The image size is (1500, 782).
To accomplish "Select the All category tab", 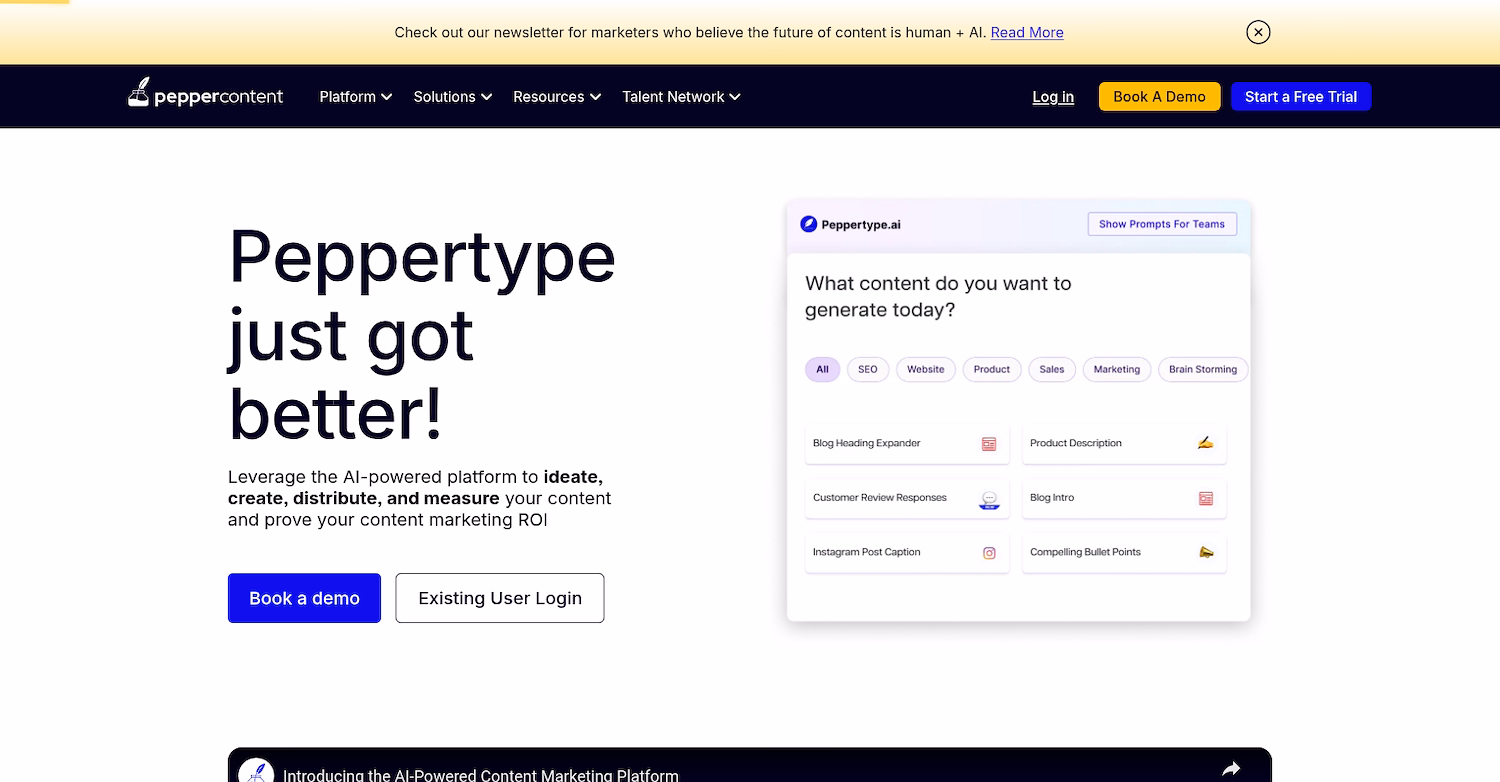I will point(822,369).
